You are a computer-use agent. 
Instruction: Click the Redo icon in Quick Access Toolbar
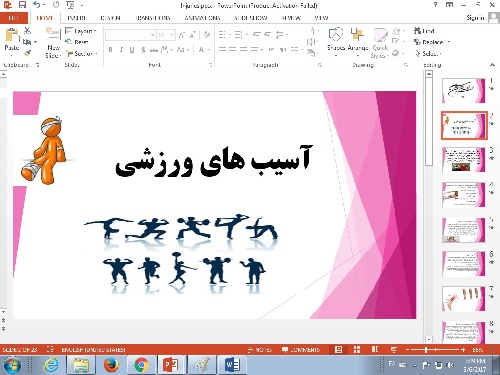(x=56, y=5)
